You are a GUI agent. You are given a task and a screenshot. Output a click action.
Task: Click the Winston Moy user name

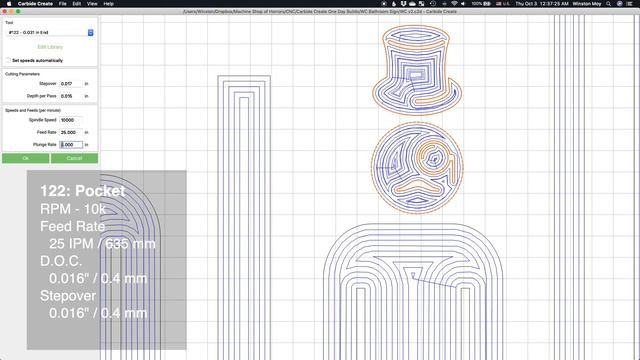[587, 3]
